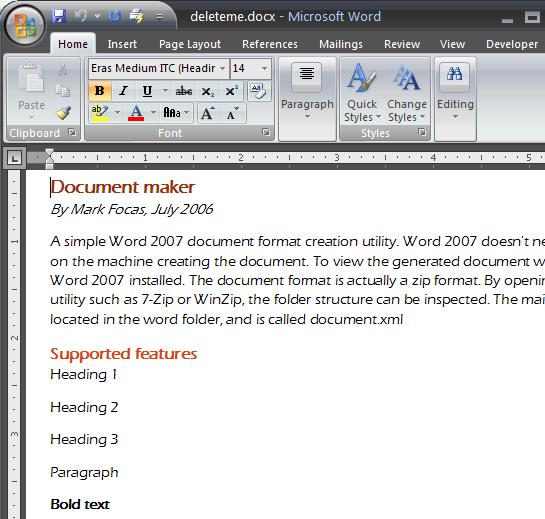Click the Paragraph line in document

(x=84, y=472)
